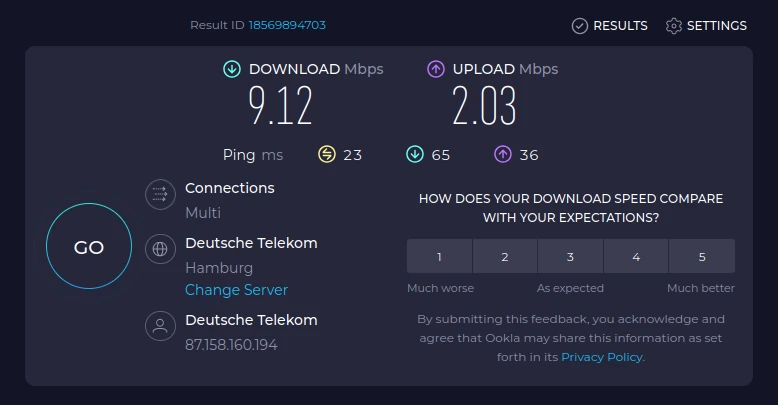Click the server globe icon
The width and height of the screenshot is (778, 405).
click(x=159, y=248)
